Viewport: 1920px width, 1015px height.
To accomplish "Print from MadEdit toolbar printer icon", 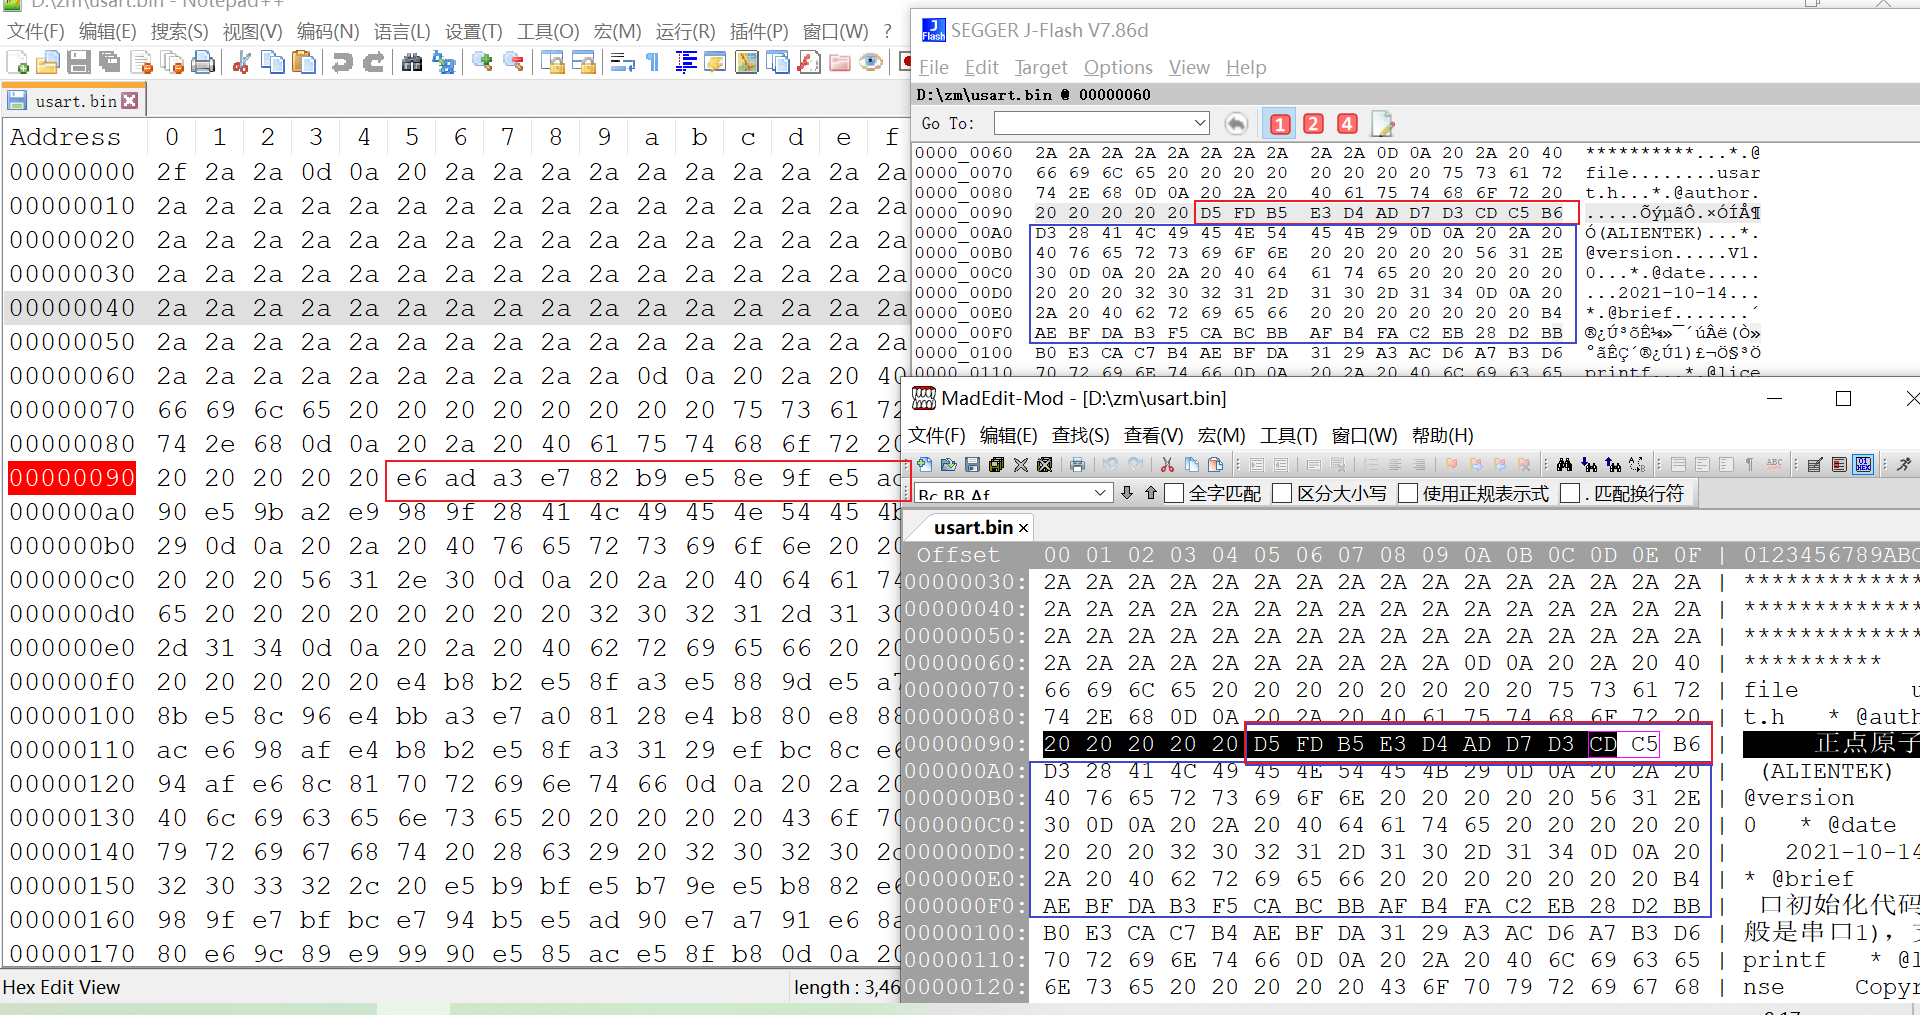I will pos(1077,464).
